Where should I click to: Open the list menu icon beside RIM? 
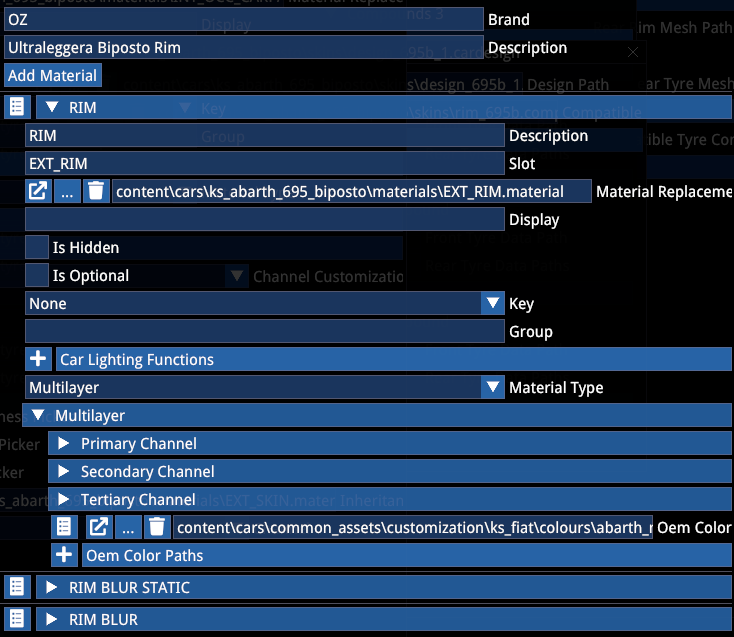[x=17, y=107]
